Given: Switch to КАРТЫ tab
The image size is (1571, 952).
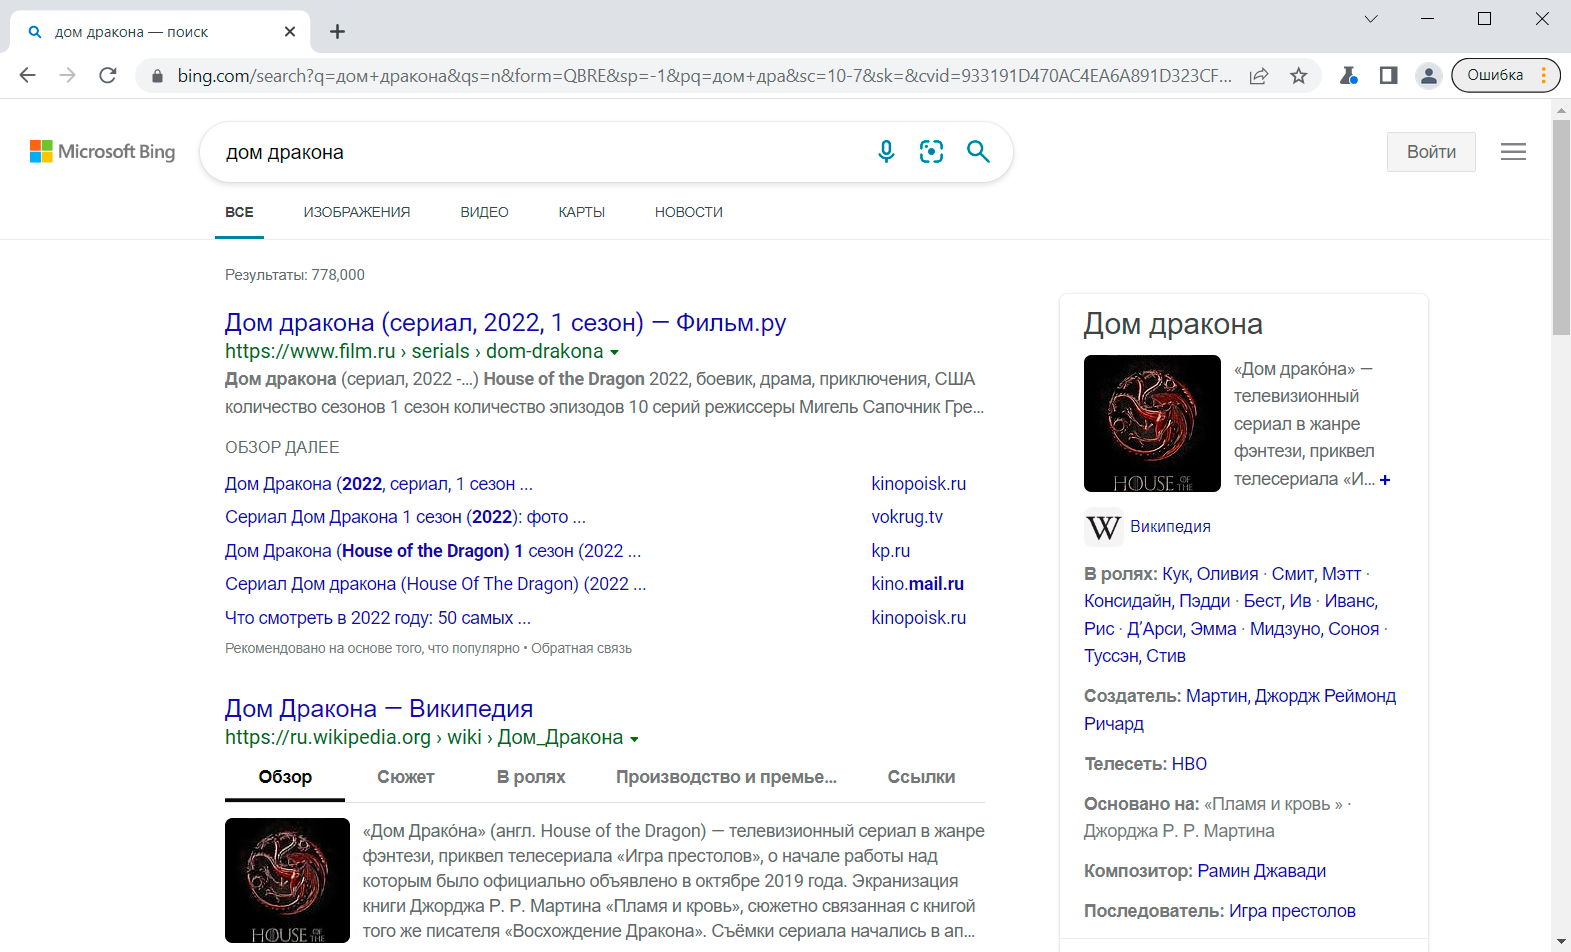Looking at the screenshot, I should coord(582,212).
